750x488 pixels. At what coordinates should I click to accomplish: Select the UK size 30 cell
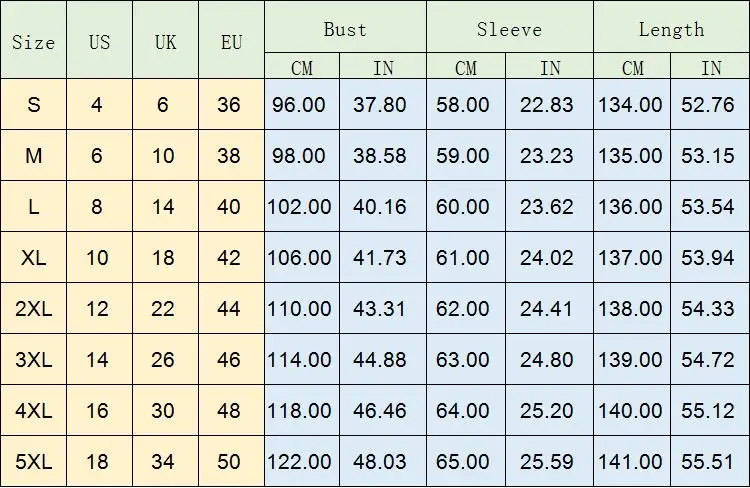click(x=165, y=410)
